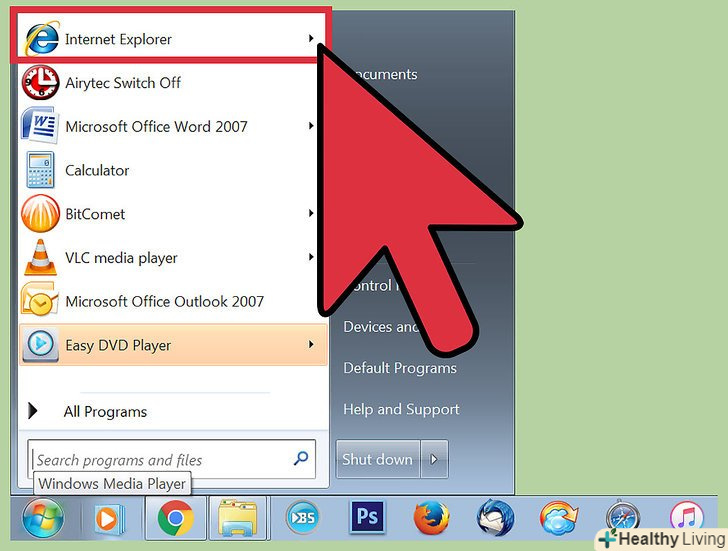728x551 pixels.
Task: Select the BitComet menu entry label
Action: click(x=95, y=214)
